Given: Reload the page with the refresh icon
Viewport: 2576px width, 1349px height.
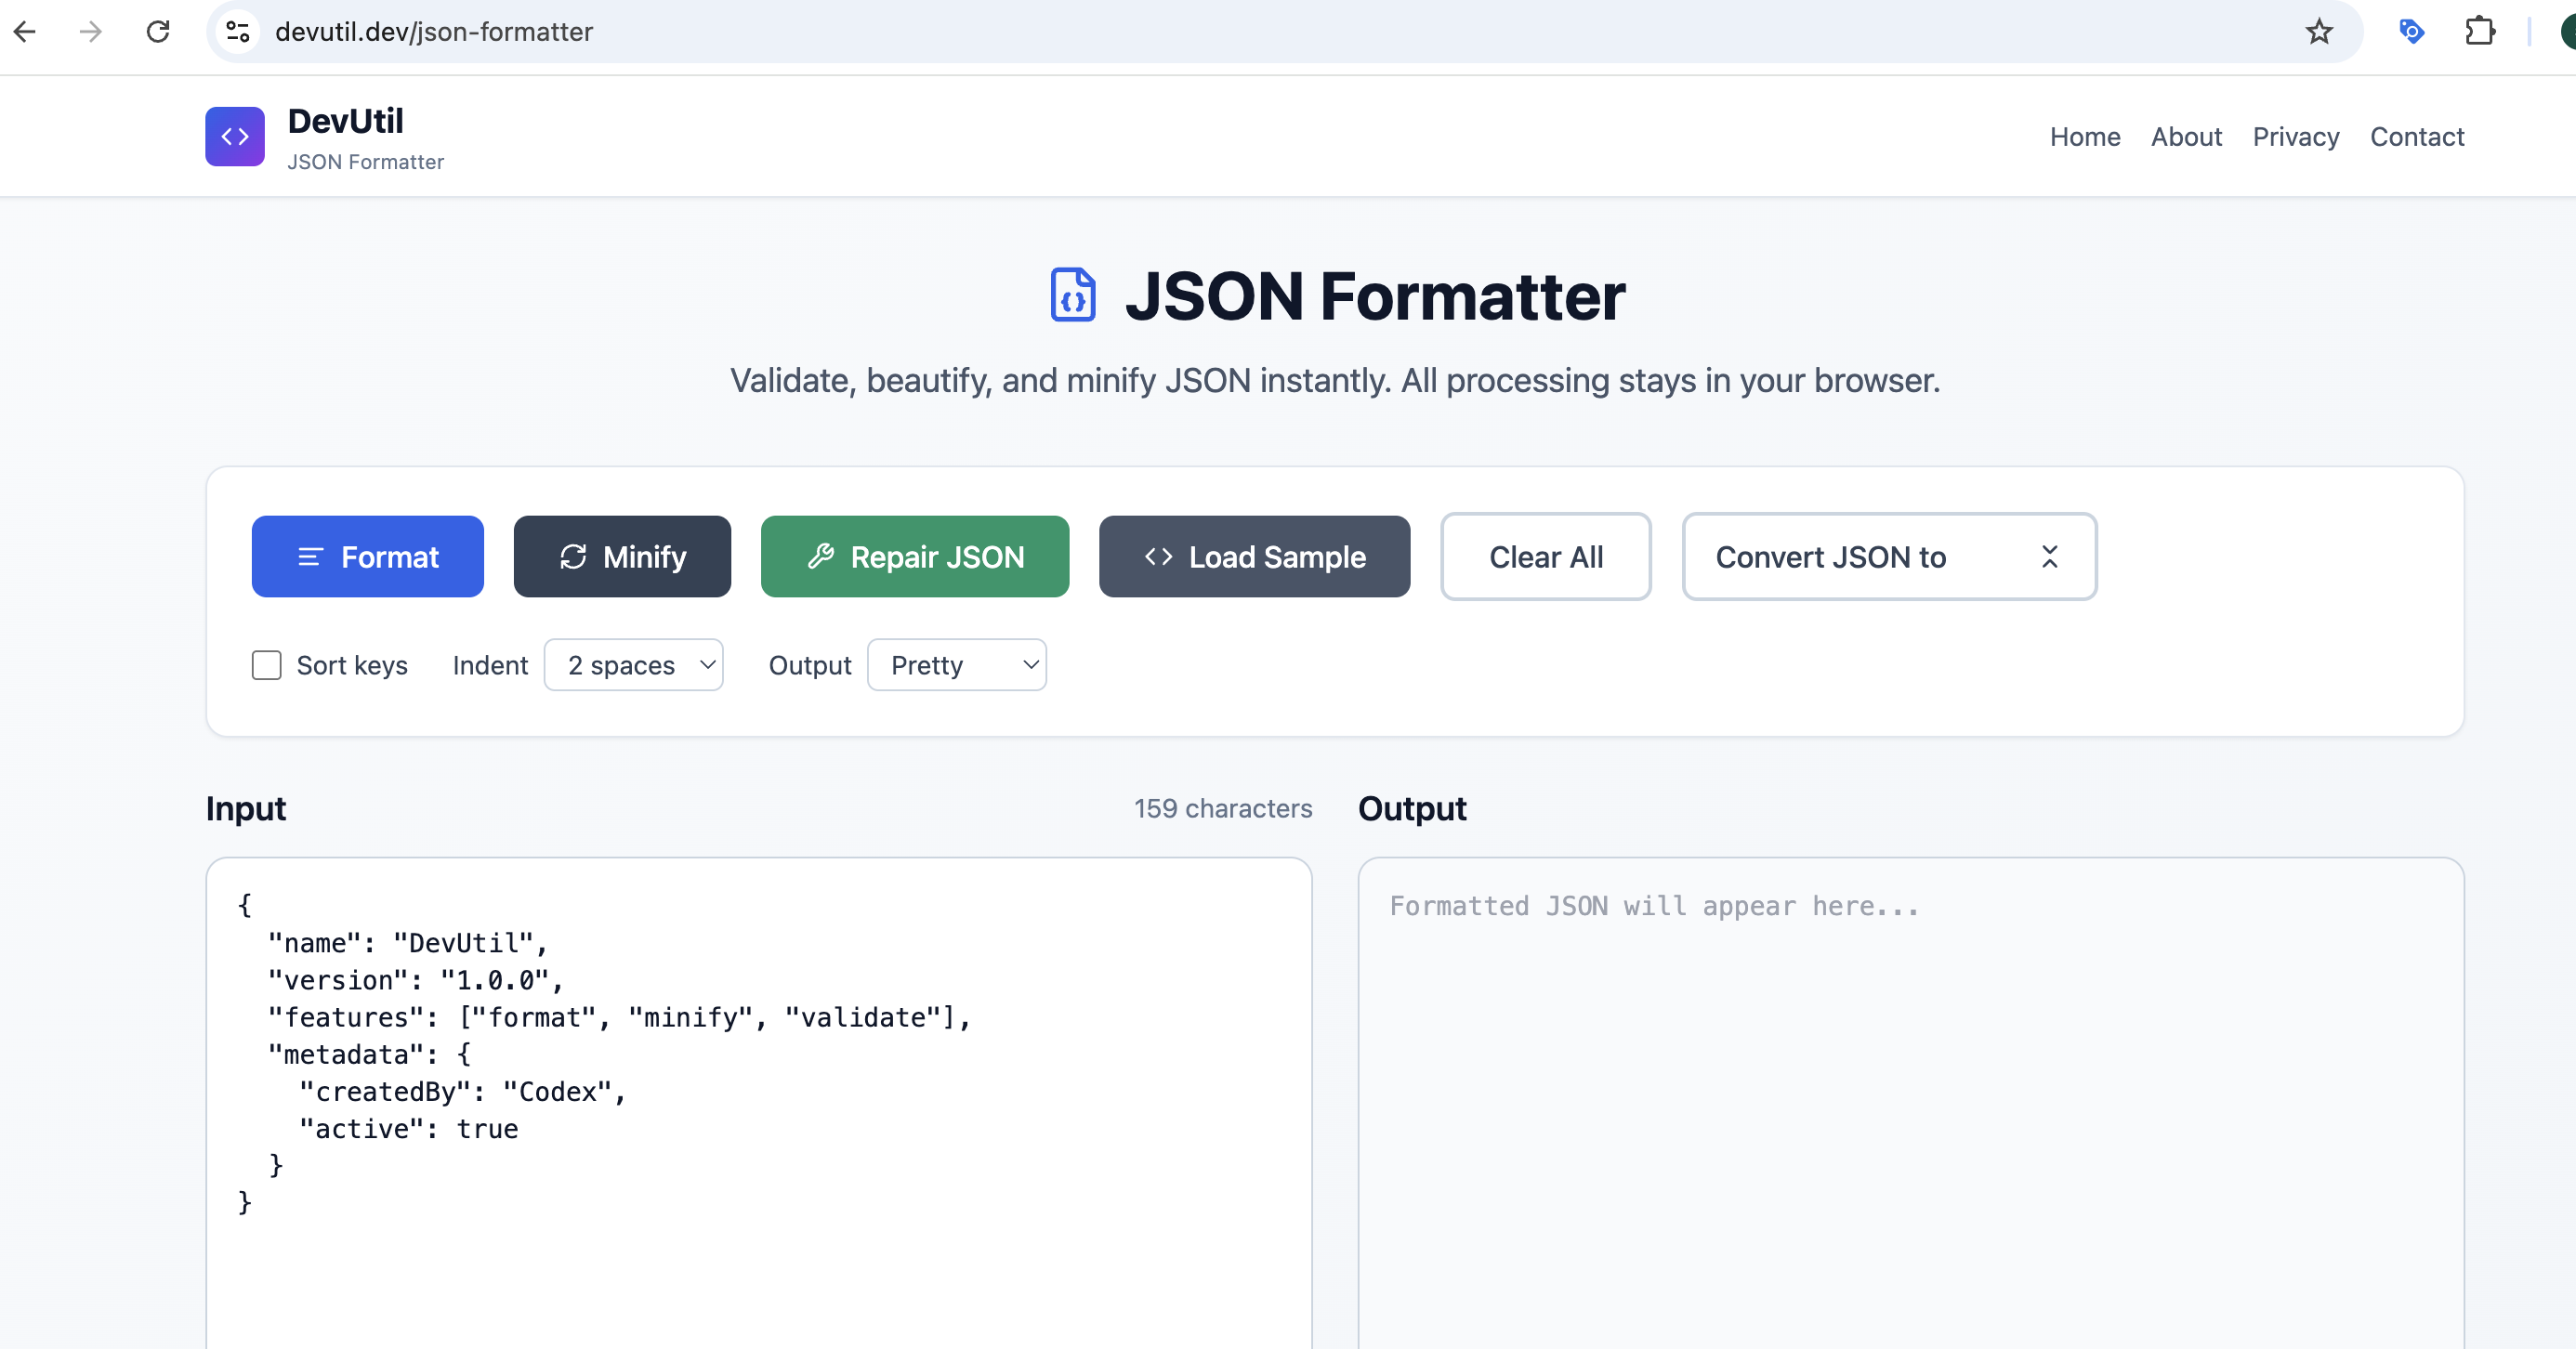Looking at the screenshot, I should 158,32.
